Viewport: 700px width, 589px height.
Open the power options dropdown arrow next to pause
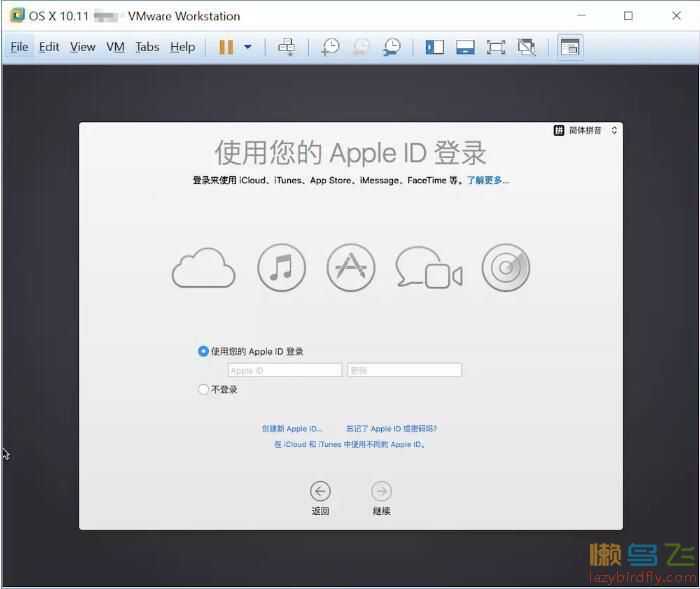(248, 46)
